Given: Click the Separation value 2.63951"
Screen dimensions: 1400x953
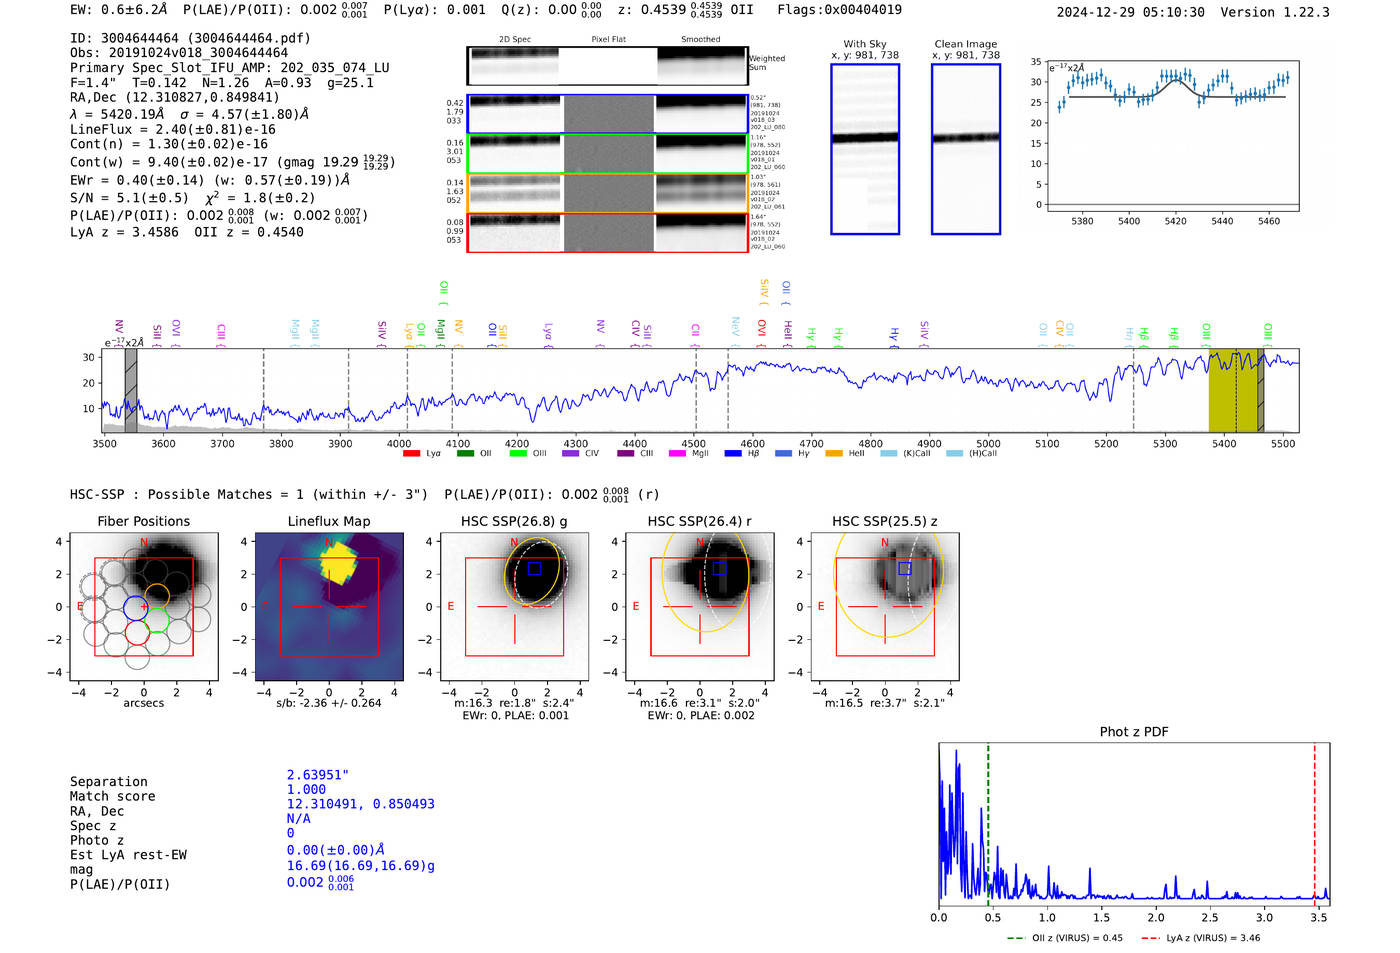Looking at the screenshot, I should (x=318, y=775).
